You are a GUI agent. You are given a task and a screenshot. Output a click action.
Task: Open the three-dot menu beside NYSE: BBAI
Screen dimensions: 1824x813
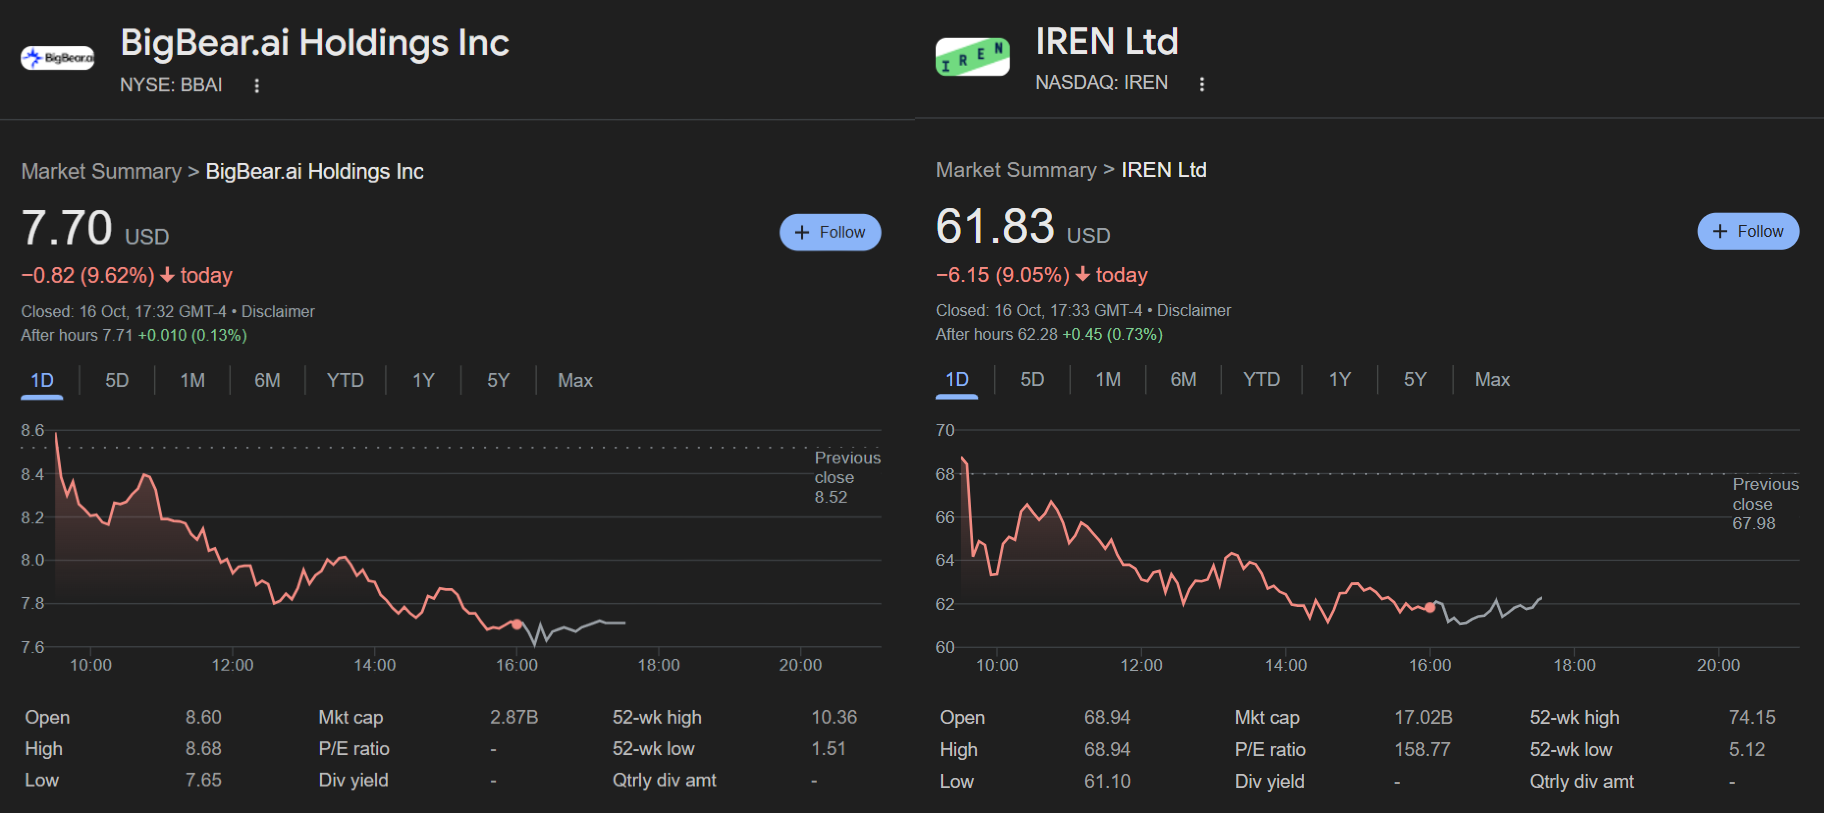[x=257, y=86]
